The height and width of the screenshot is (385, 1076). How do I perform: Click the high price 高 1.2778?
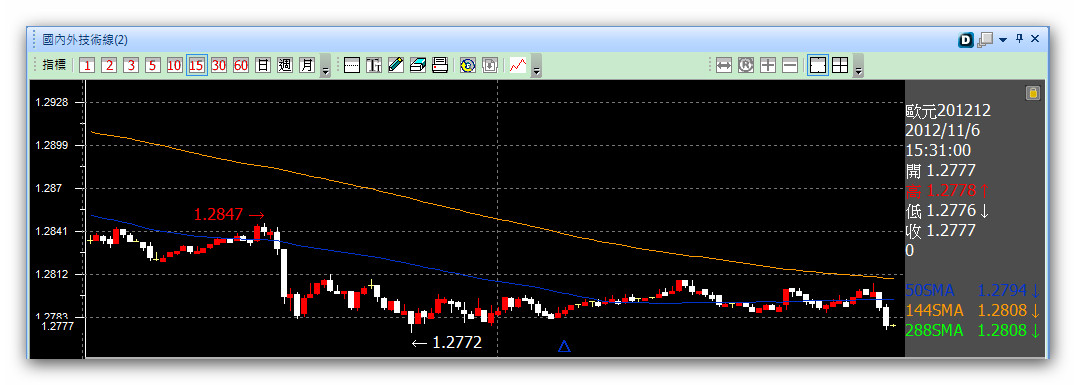point(946,190)
